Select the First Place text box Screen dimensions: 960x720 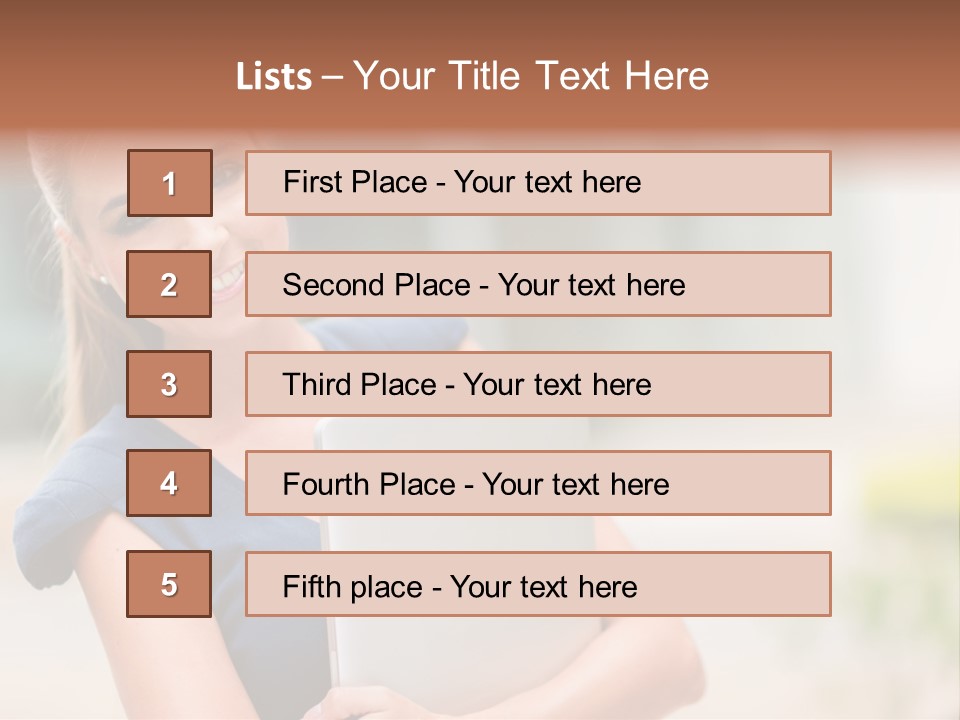tap(538, 183)
